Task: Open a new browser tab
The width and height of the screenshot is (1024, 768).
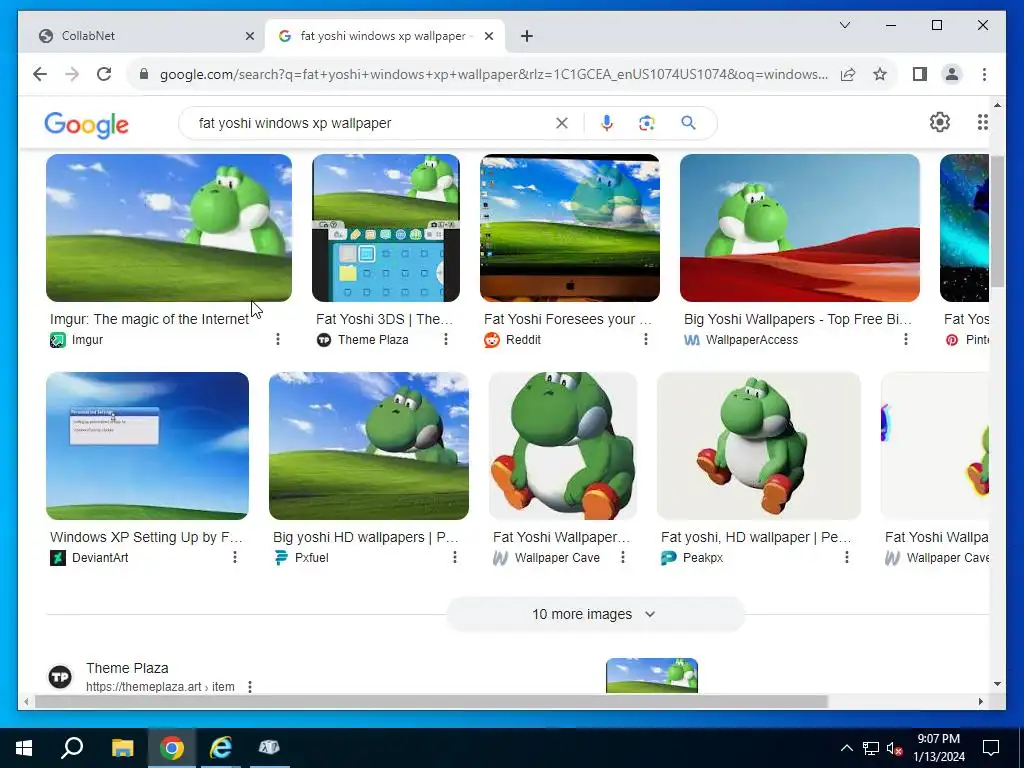Action: pos(526,36)
